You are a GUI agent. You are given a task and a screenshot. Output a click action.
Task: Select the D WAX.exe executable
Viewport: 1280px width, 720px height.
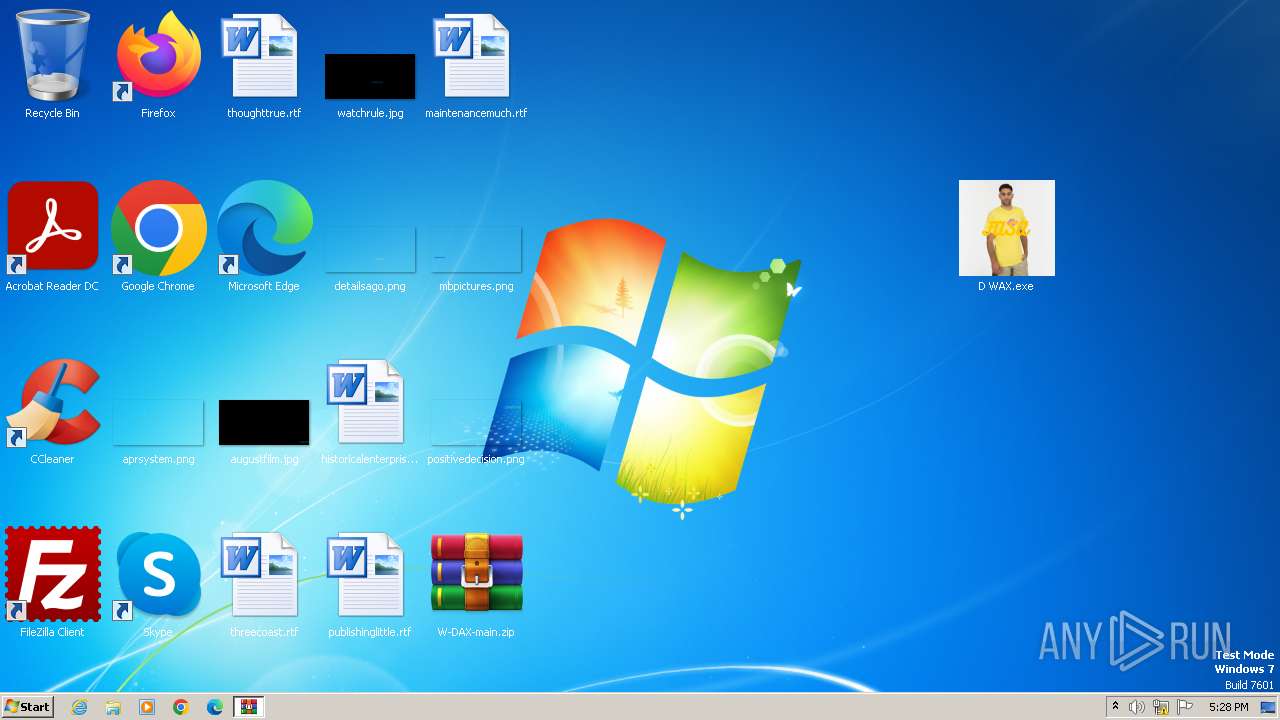coord(1006,238)
